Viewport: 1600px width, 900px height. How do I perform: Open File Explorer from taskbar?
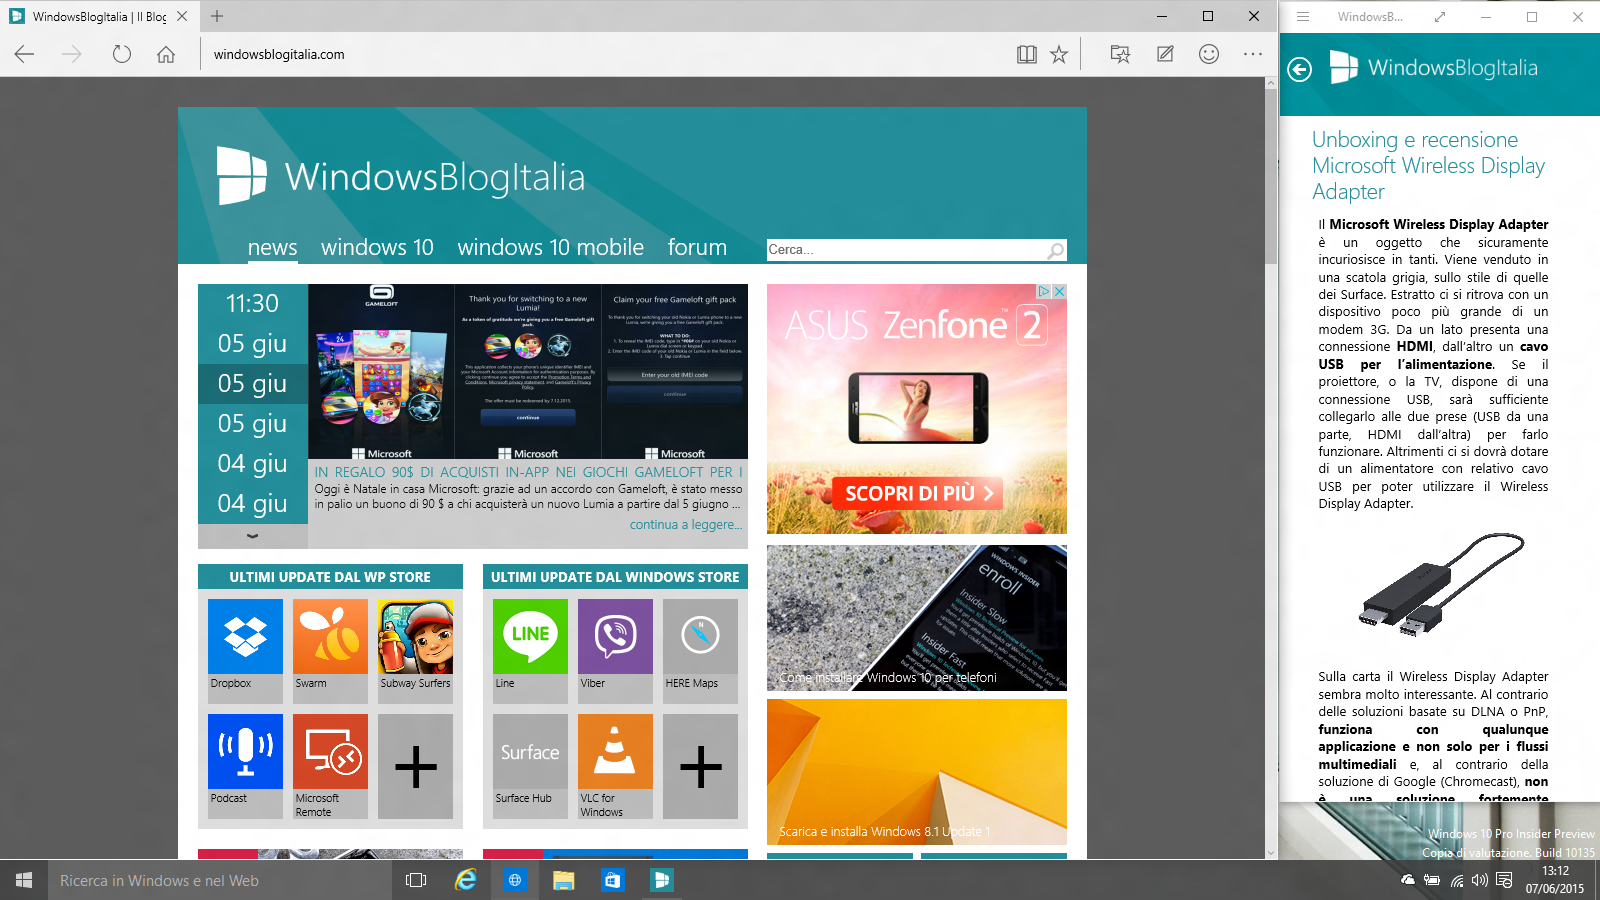coord(563,880)
